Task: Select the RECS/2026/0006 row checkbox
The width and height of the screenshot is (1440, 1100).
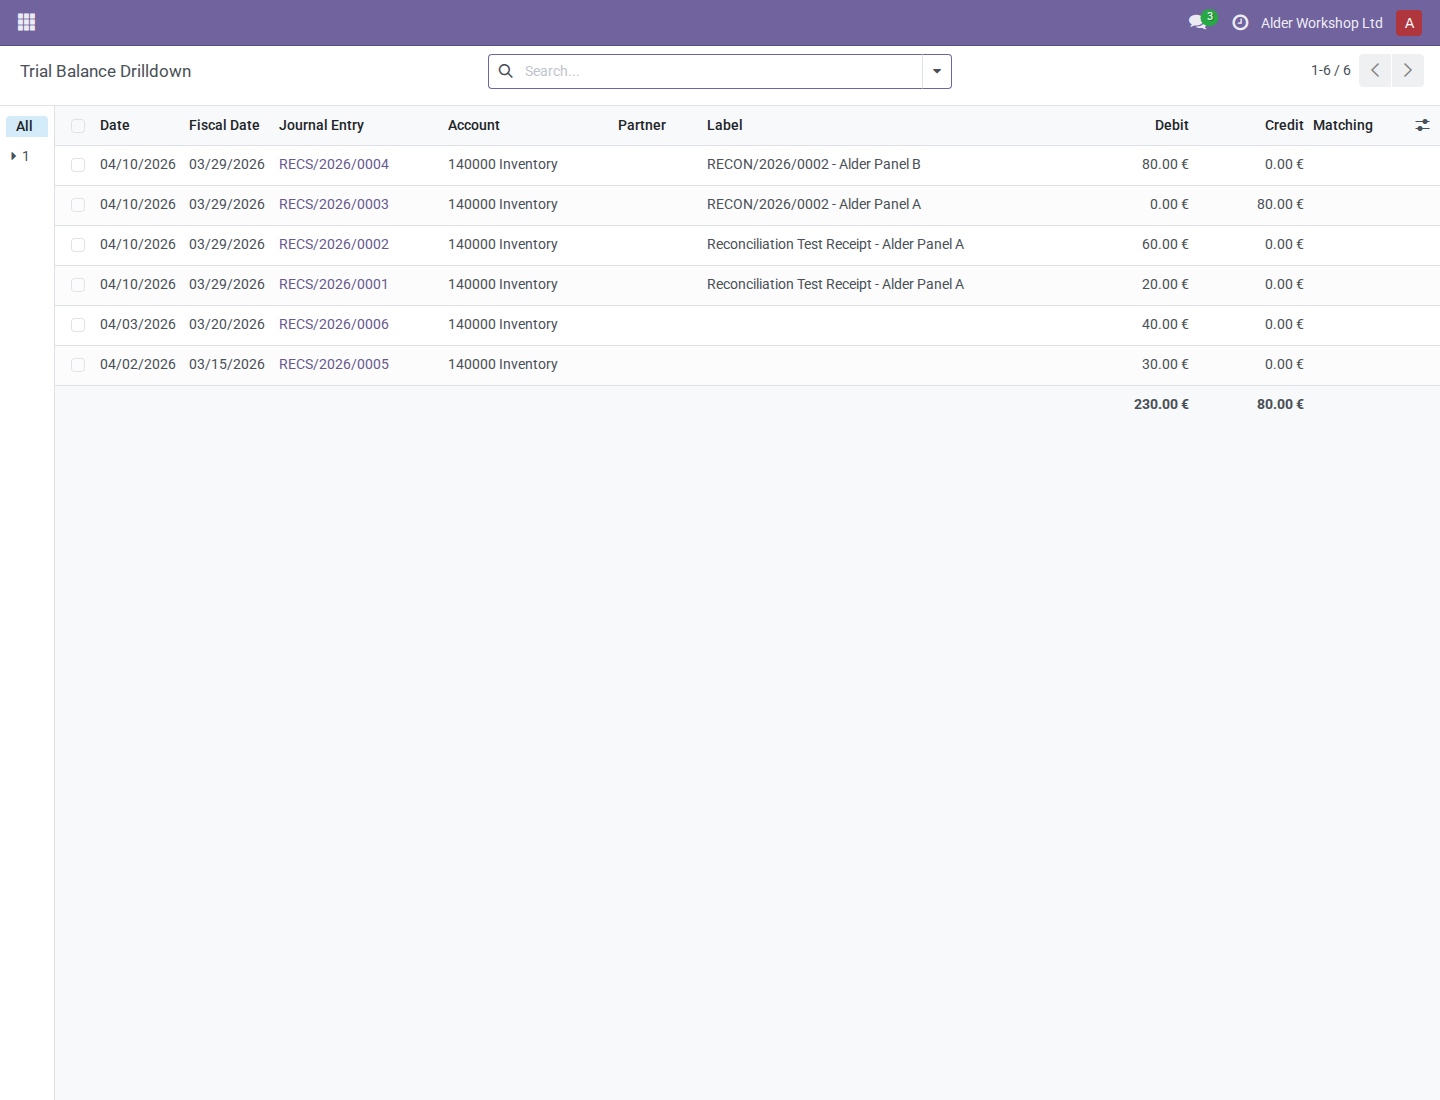Action: (78, 325)
